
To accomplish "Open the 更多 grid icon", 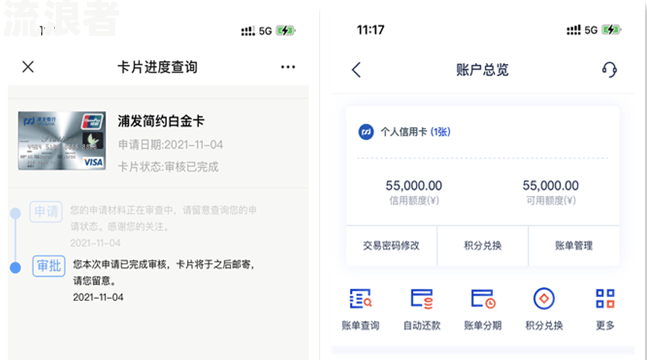I will click(x=605, y=298).
